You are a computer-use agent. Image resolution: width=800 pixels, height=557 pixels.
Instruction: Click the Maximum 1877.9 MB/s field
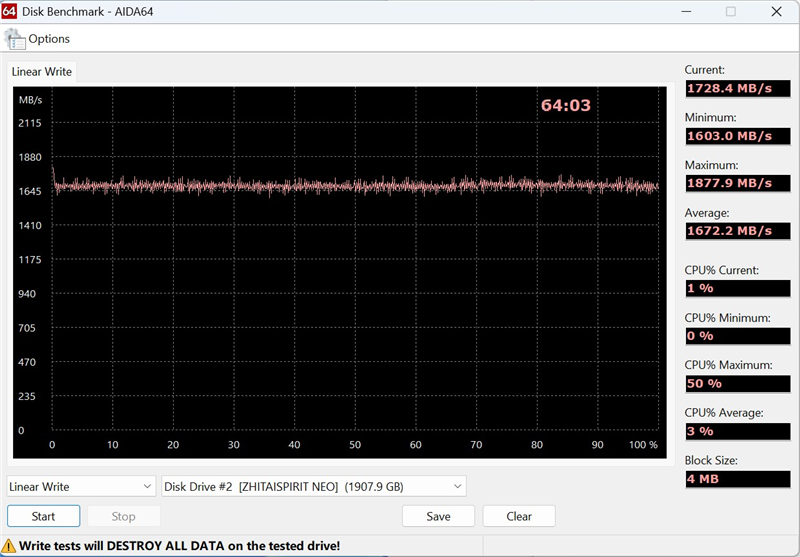pos(730,184)
